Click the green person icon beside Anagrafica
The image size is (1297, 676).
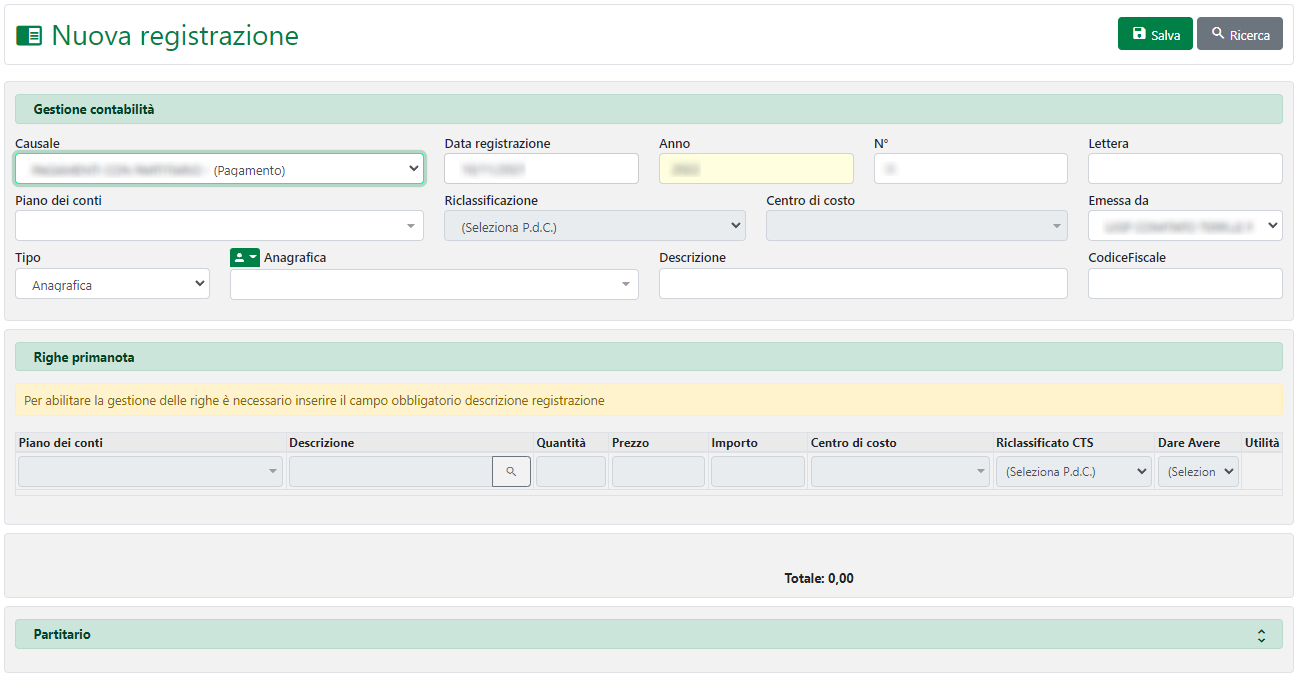(x=244, y=258)
